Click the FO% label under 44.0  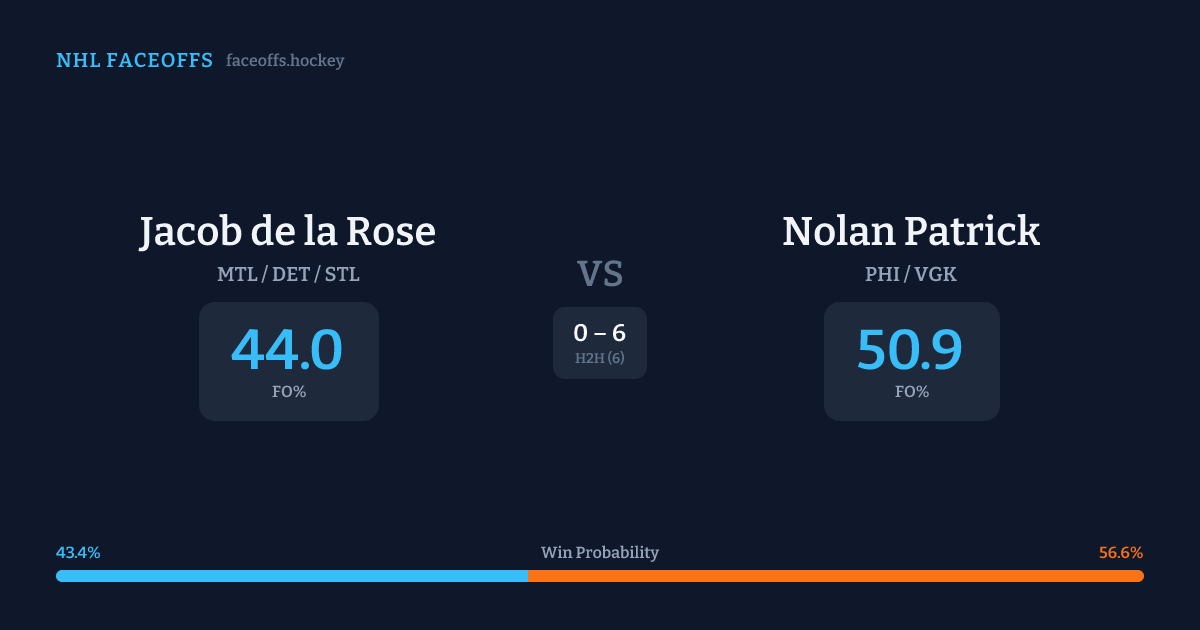tap(289, 392)
